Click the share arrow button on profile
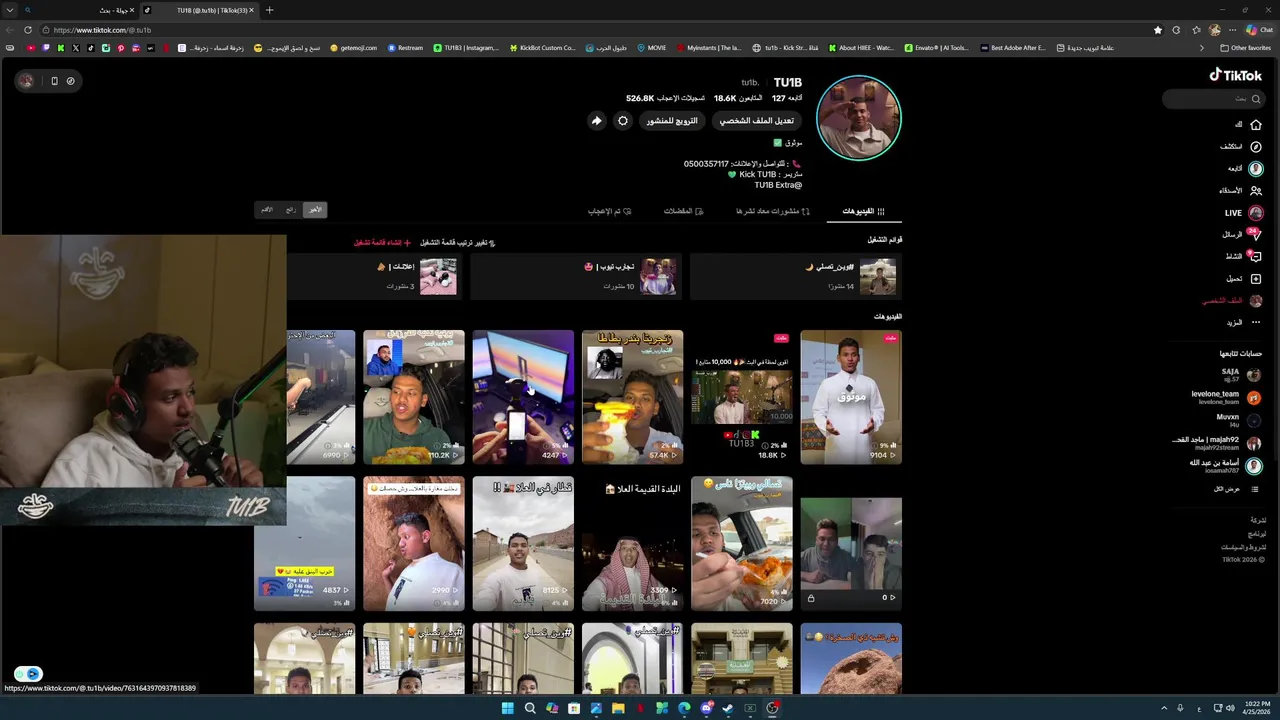Viewport: 1280px width, 720px height. [x=596, y=121]
